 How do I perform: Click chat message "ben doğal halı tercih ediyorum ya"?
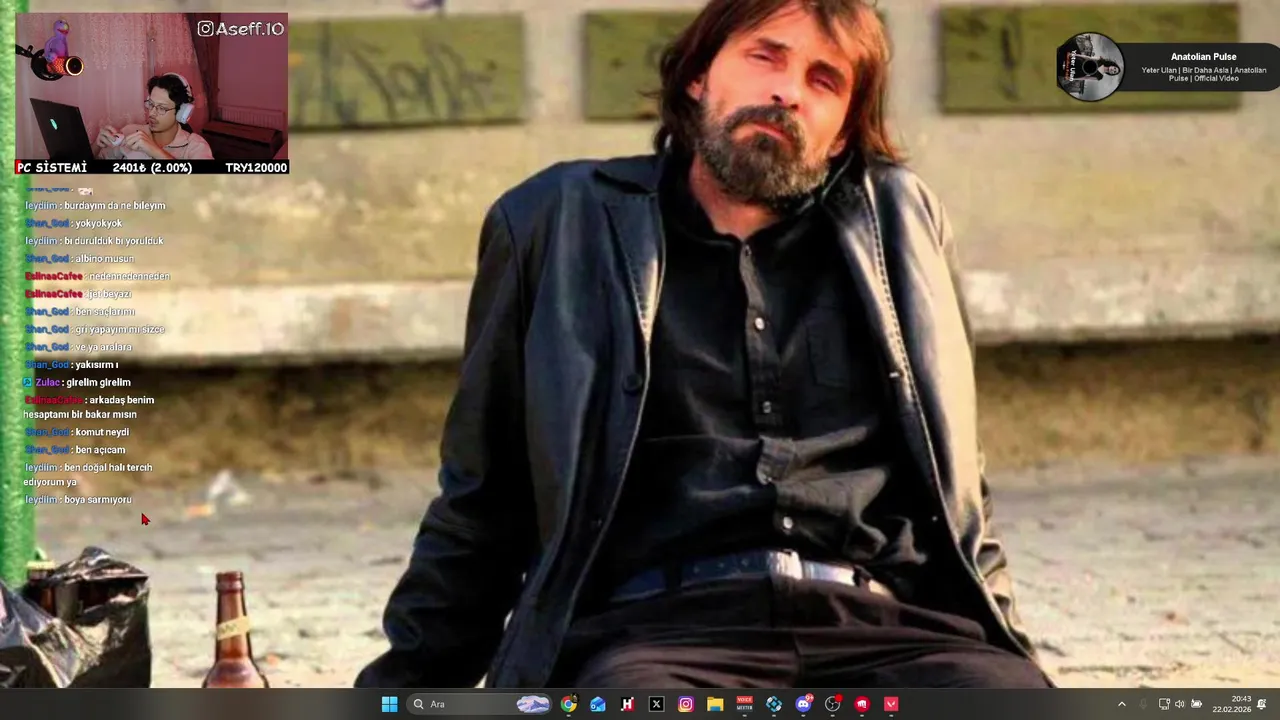click(x=88, y=475)
